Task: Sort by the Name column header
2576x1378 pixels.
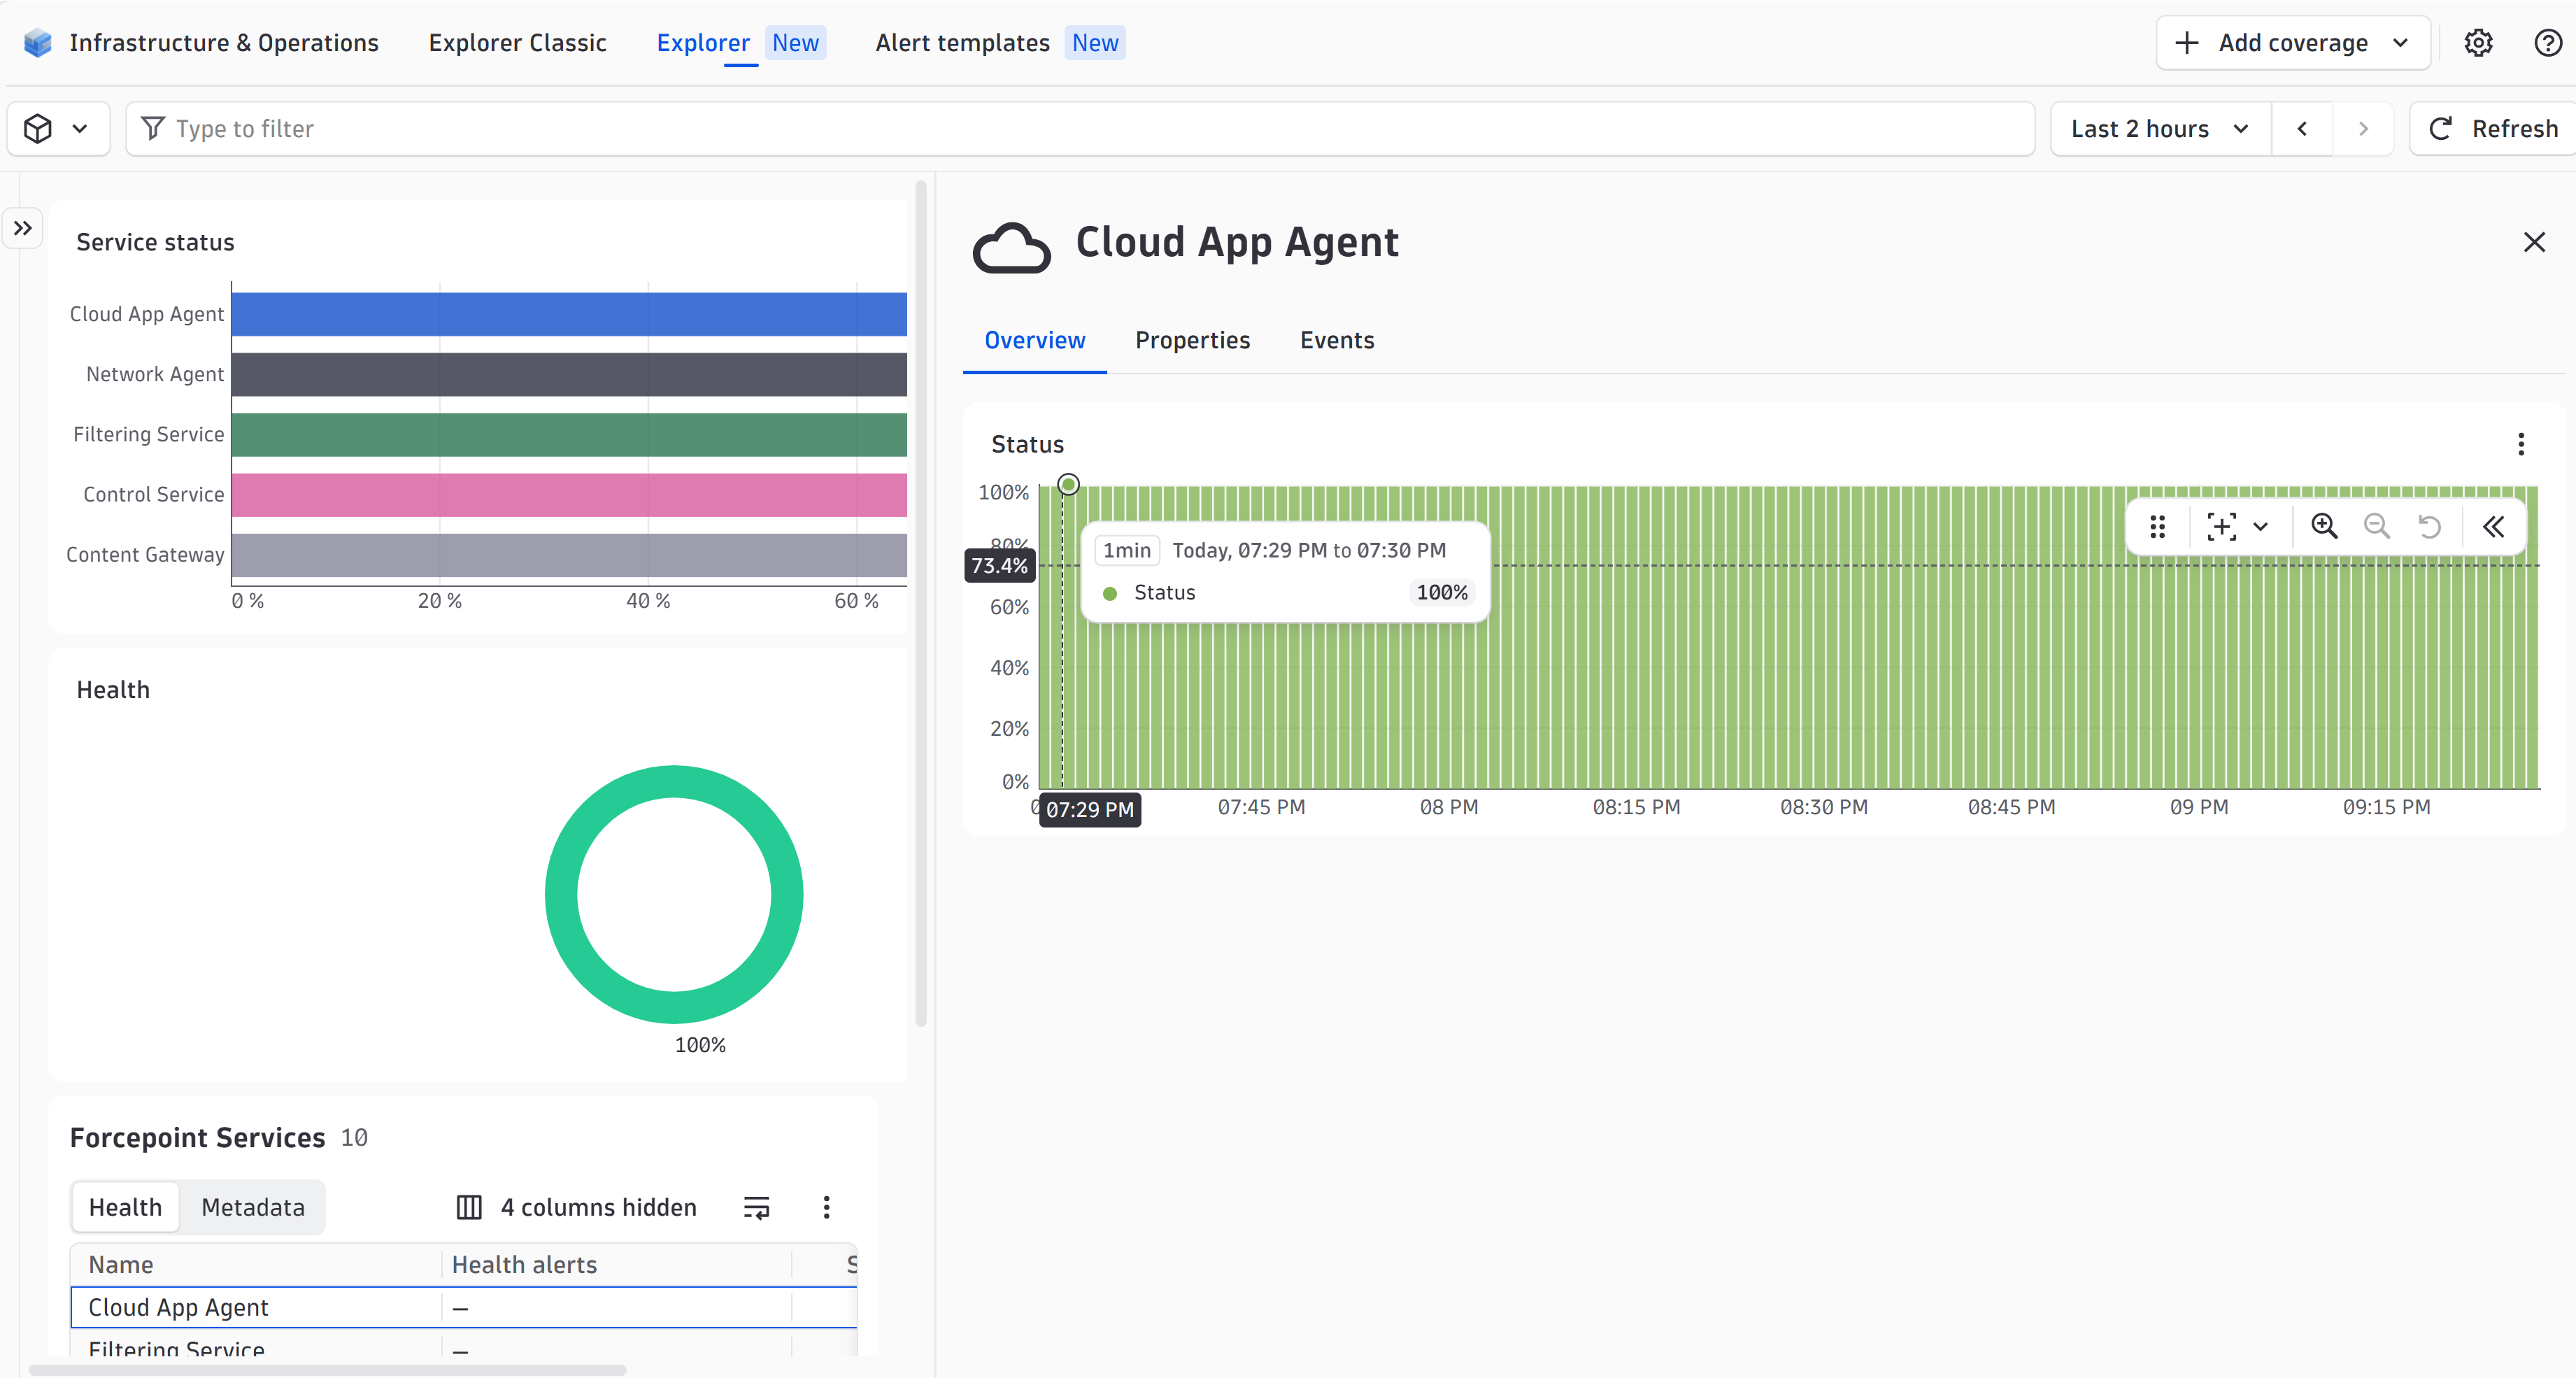Action: [x=121, y=1264]
